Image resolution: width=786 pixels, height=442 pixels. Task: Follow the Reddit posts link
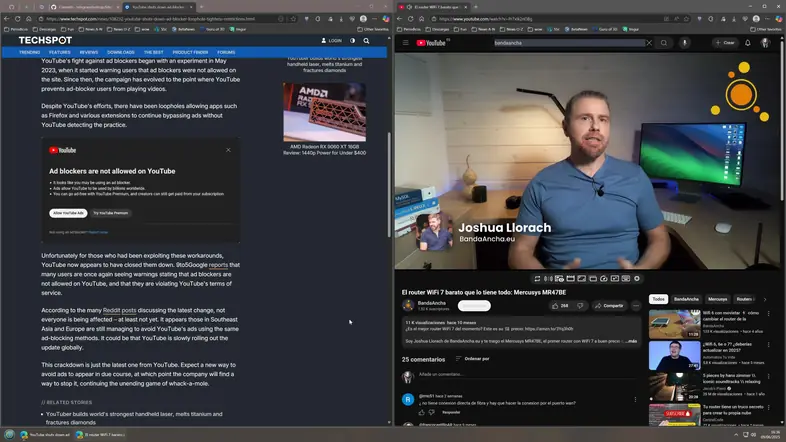coord(119,310)
